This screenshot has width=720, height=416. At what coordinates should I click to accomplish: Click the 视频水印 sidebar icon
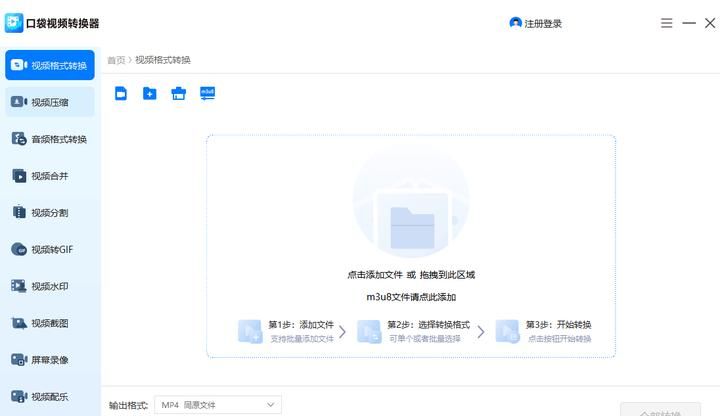click(x=19, y=286)
